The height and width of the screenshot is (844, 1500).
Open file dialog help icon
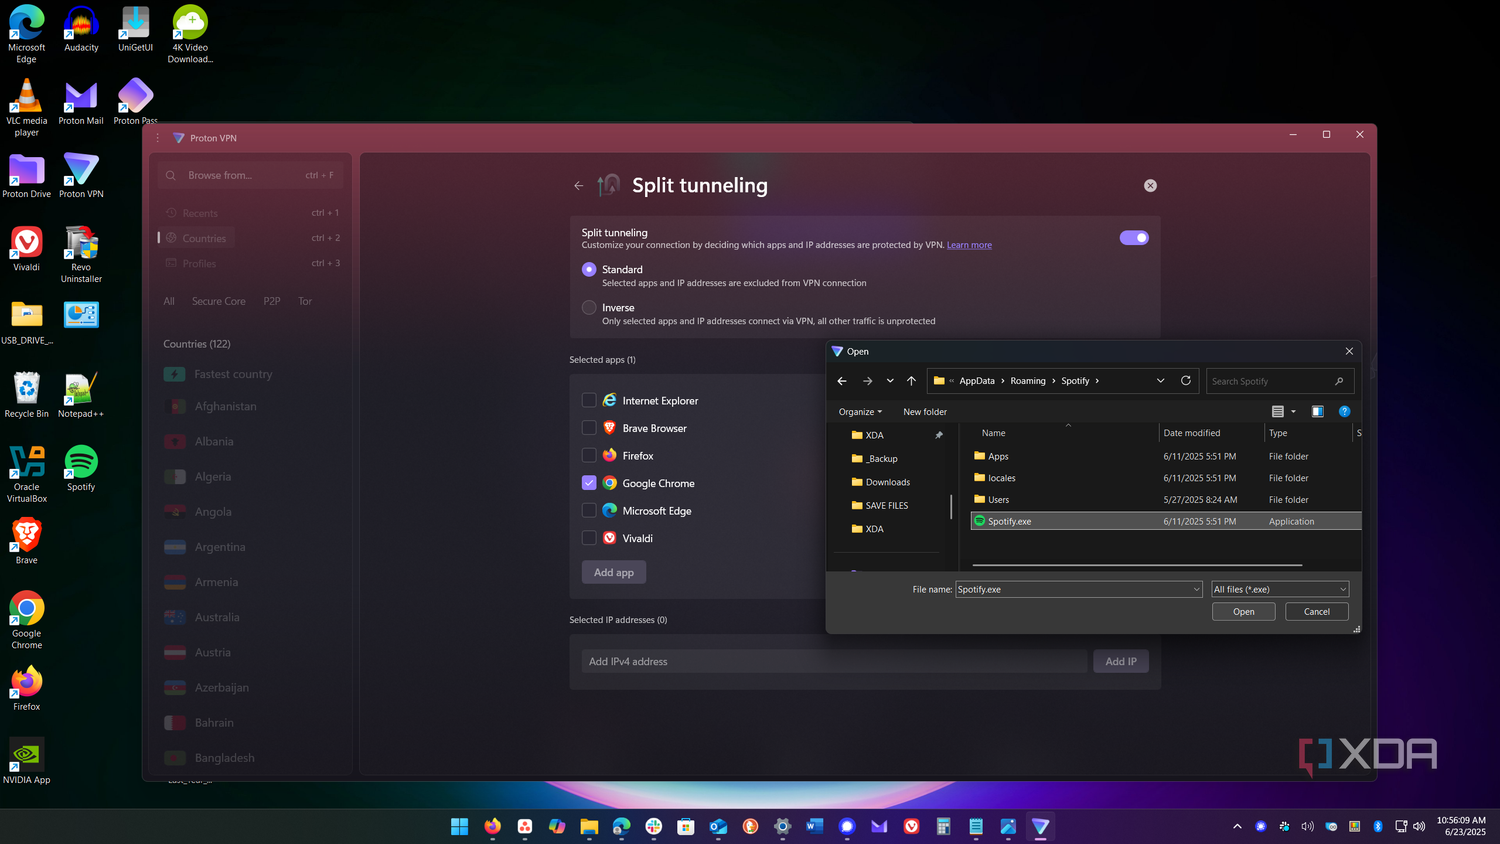pos(1344,412)
